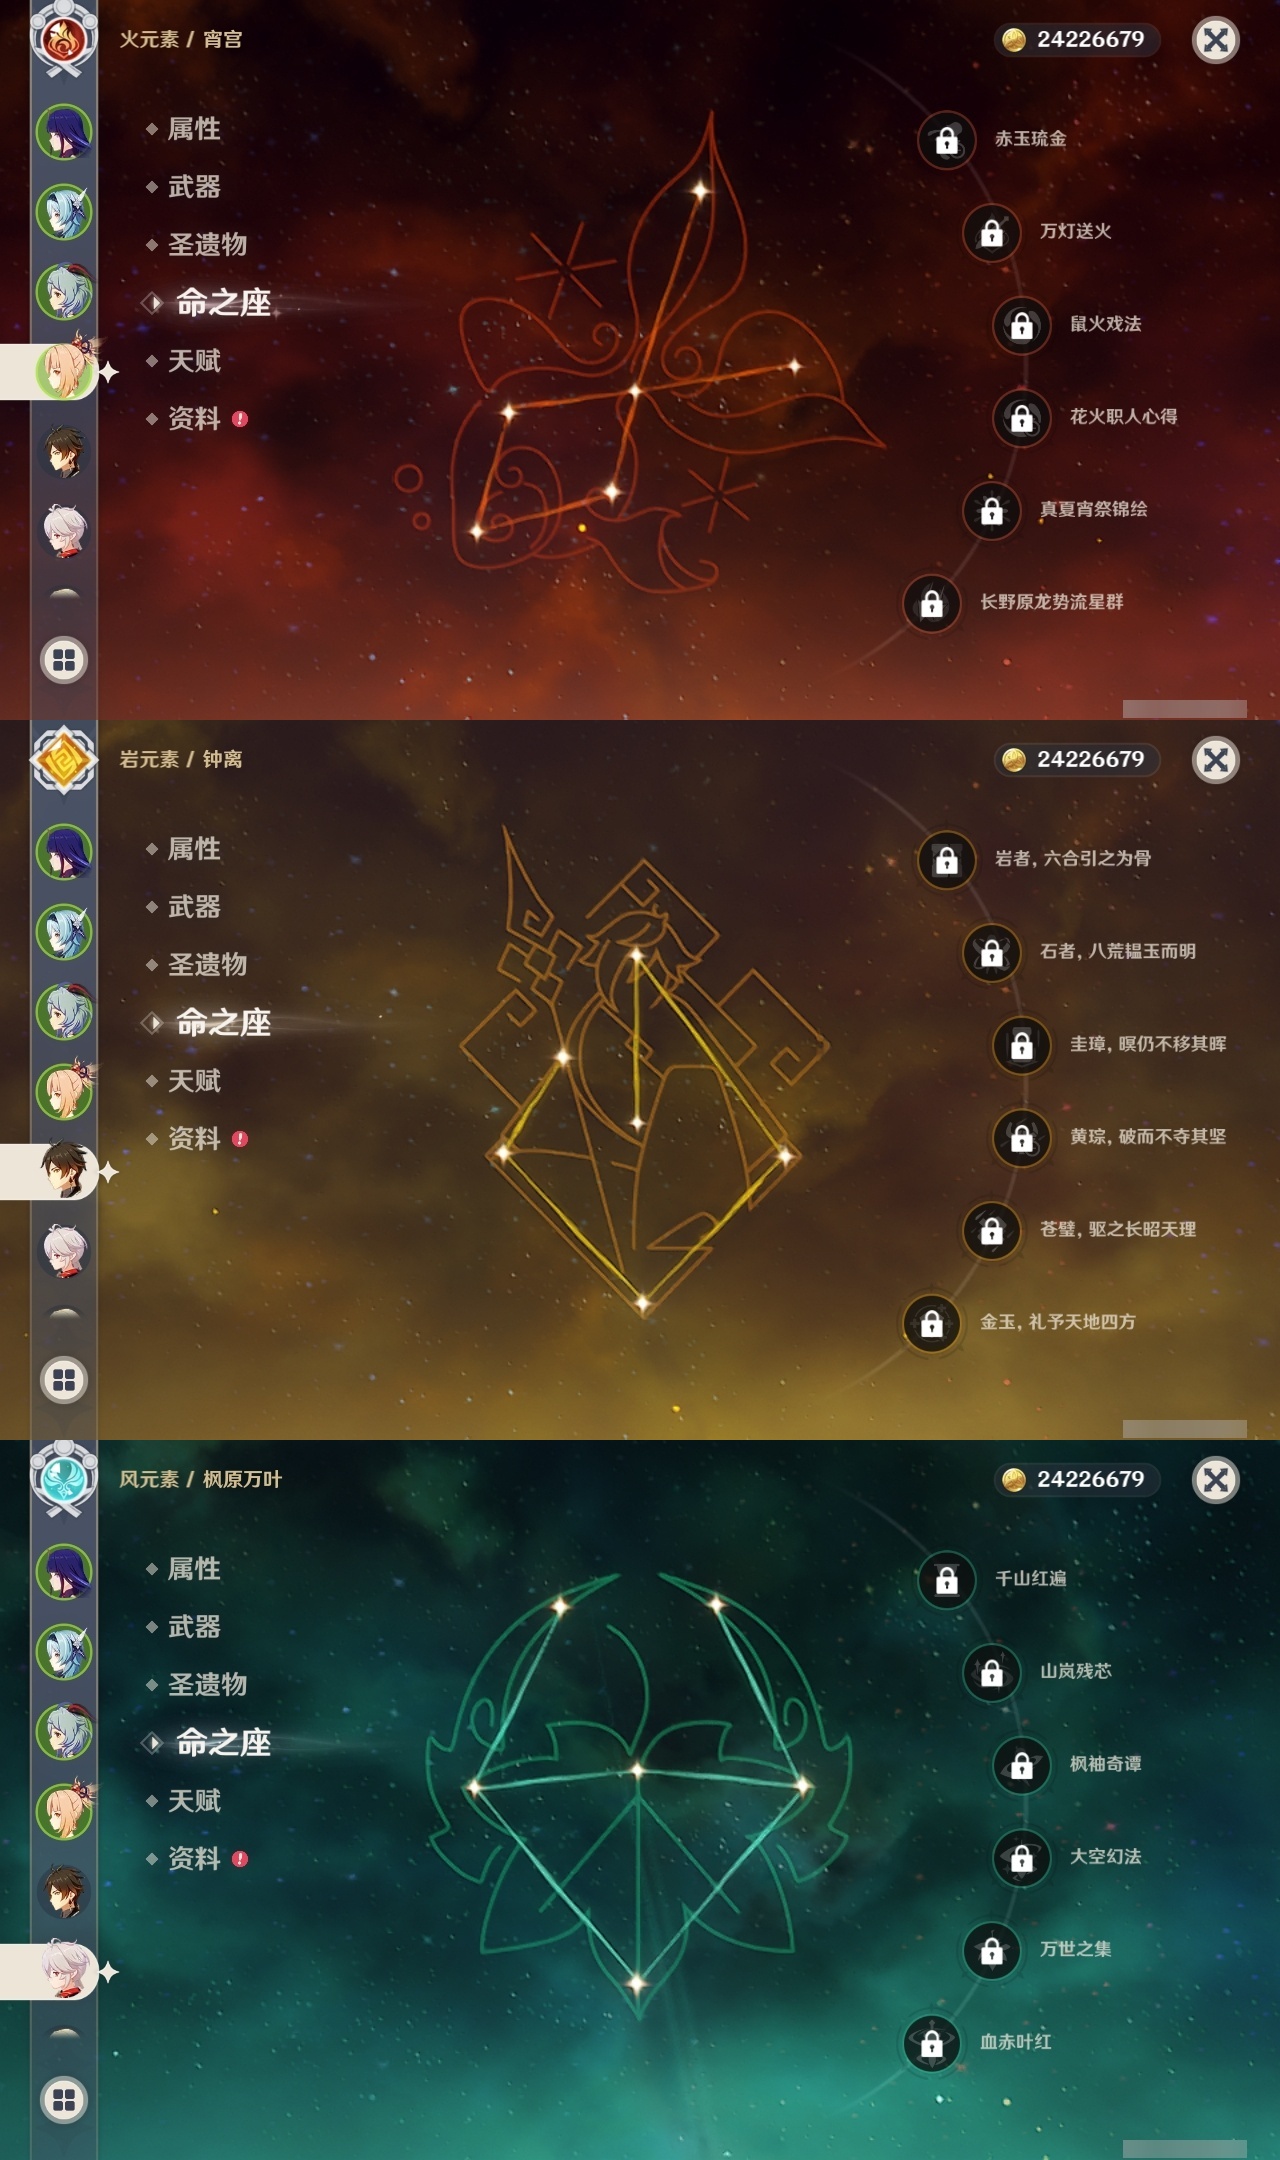The height and width of the screenshot is (2160, 1280).
Task: Open the locked 千山红遍 constellation icon
Action: tap(946, 1580)
